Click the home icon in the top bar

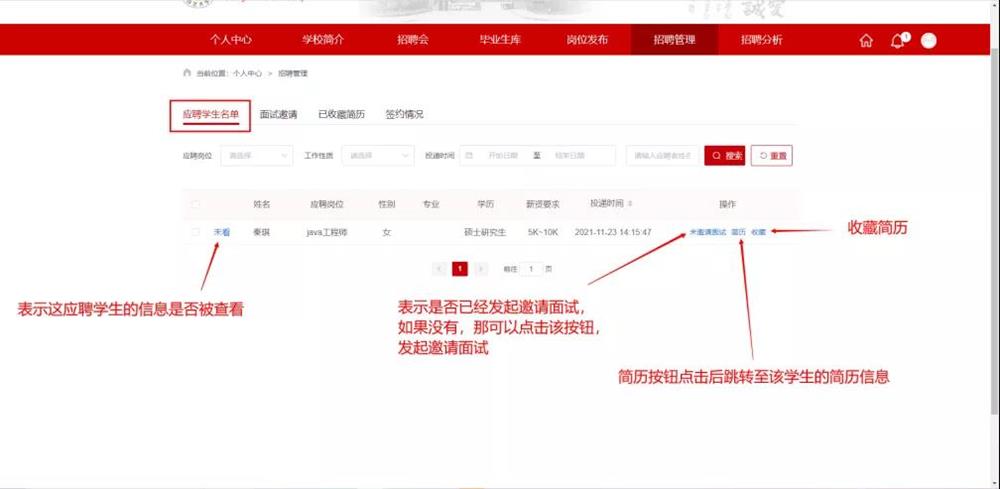866,41
